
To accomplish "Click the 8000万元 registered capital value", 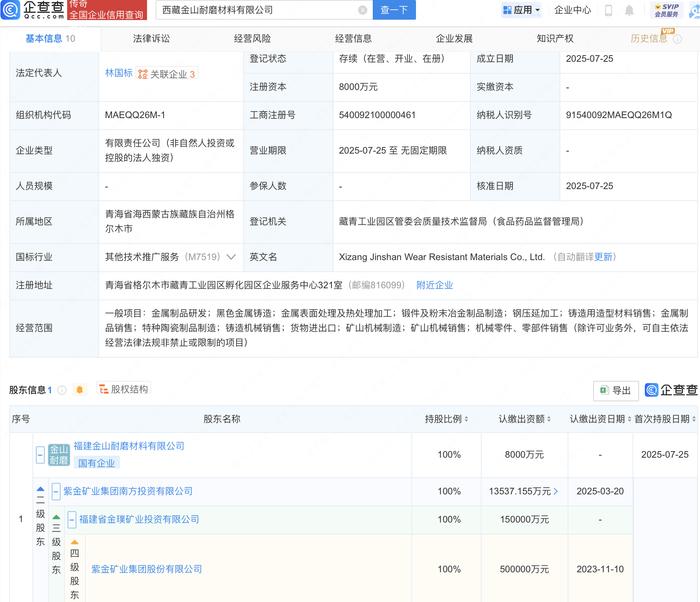I will (358, 87).
